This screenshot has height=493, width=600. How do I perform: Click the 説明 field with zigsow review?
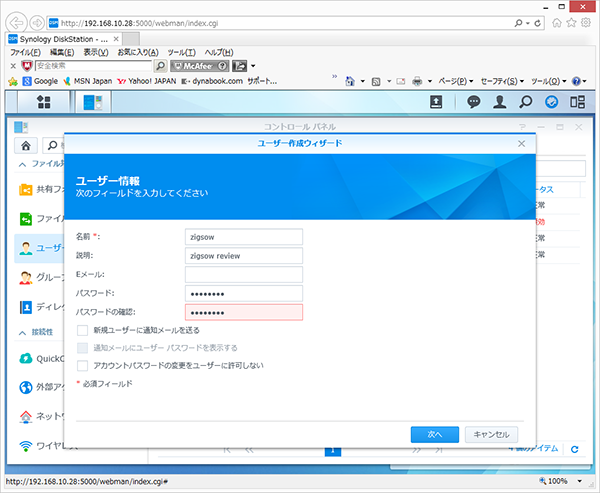pyautogui.click(x=244, y=256)
